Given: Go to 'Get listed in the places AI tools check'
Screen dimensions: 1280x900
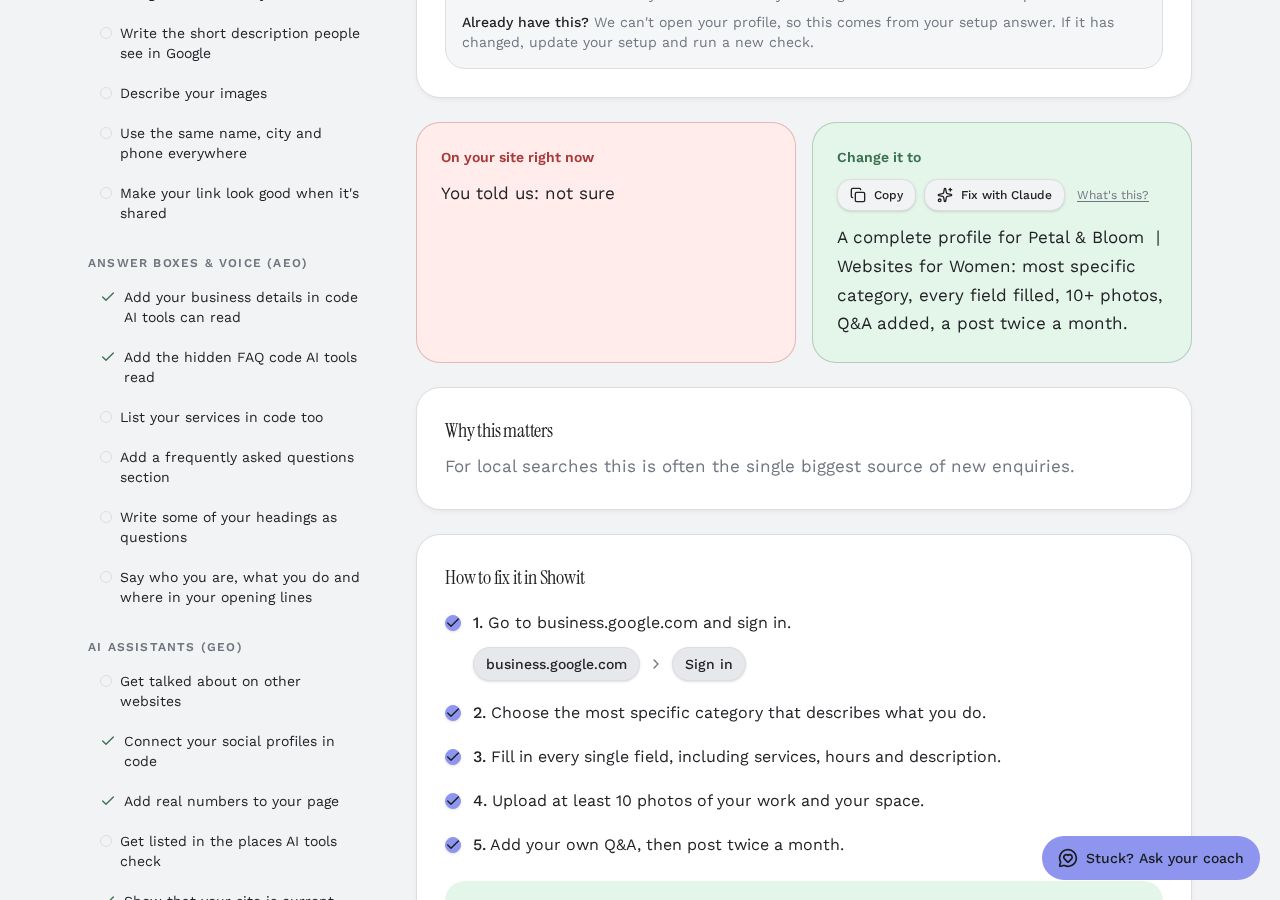Looking at the screenshot, I should (x=228, y=851).
